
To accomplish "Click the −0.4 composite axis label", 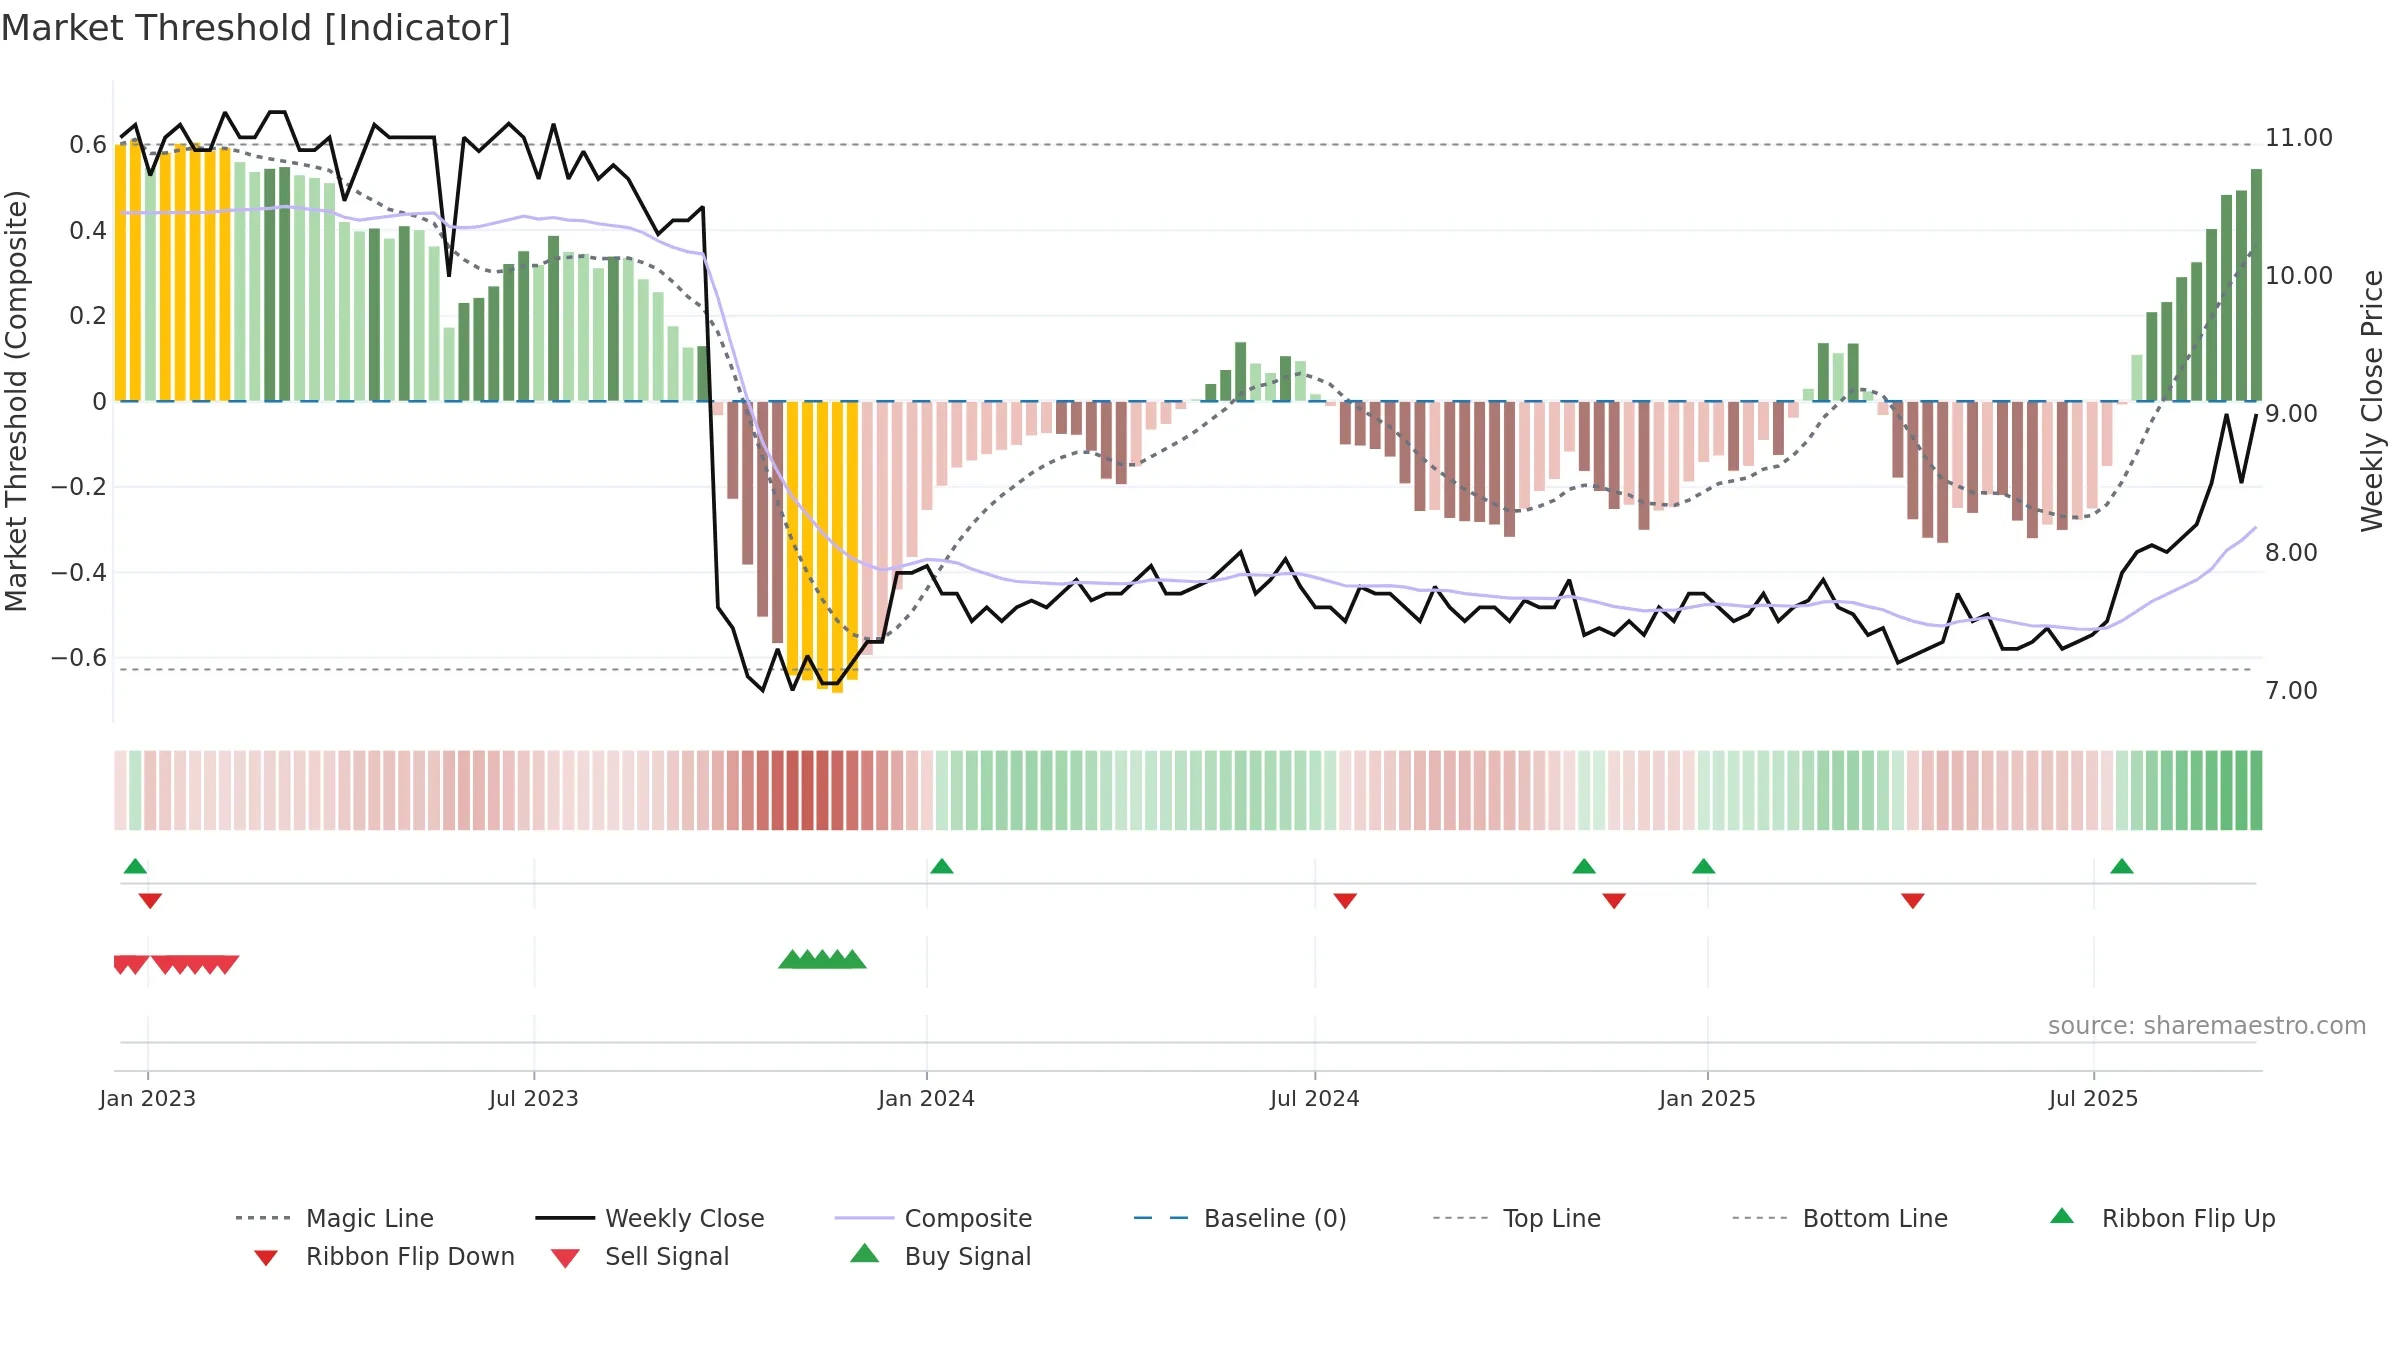I will point(79,573).
